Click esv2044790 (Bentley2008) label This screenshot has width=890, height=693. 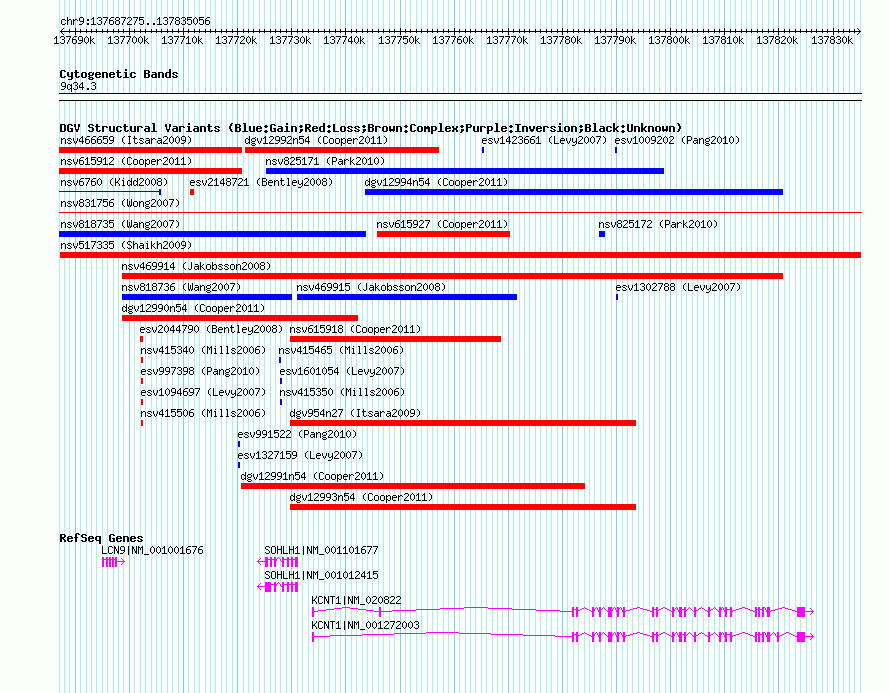(211, 329)
